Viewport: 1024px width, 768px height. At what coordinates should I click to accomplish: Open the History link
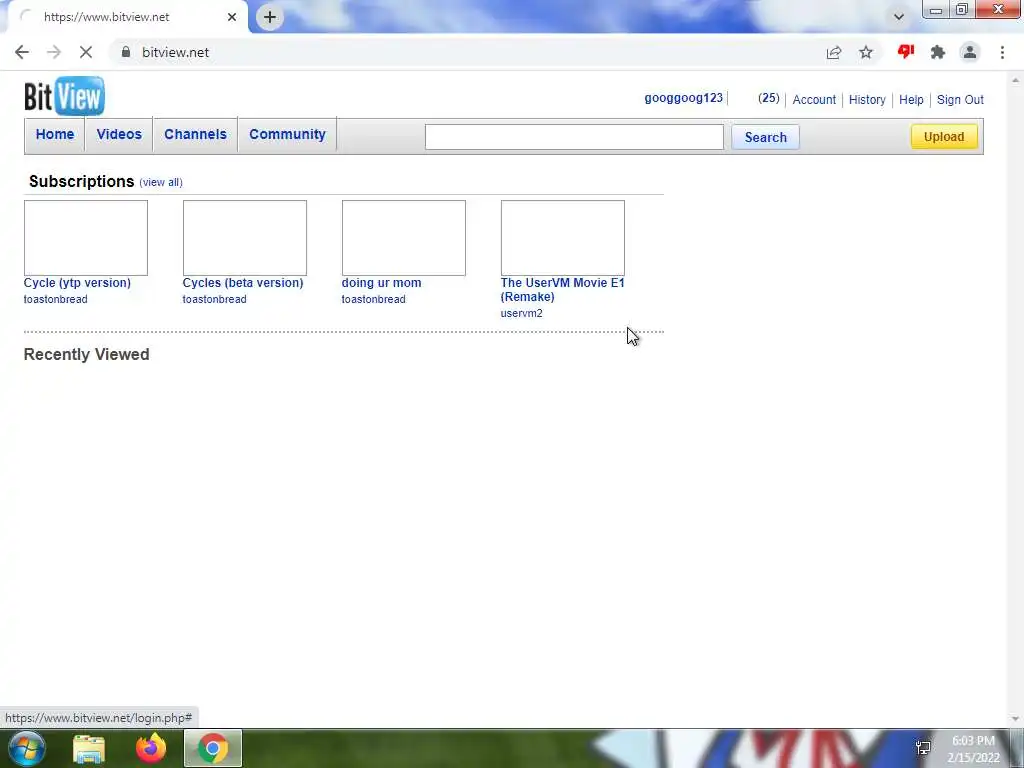coord(867,100)
